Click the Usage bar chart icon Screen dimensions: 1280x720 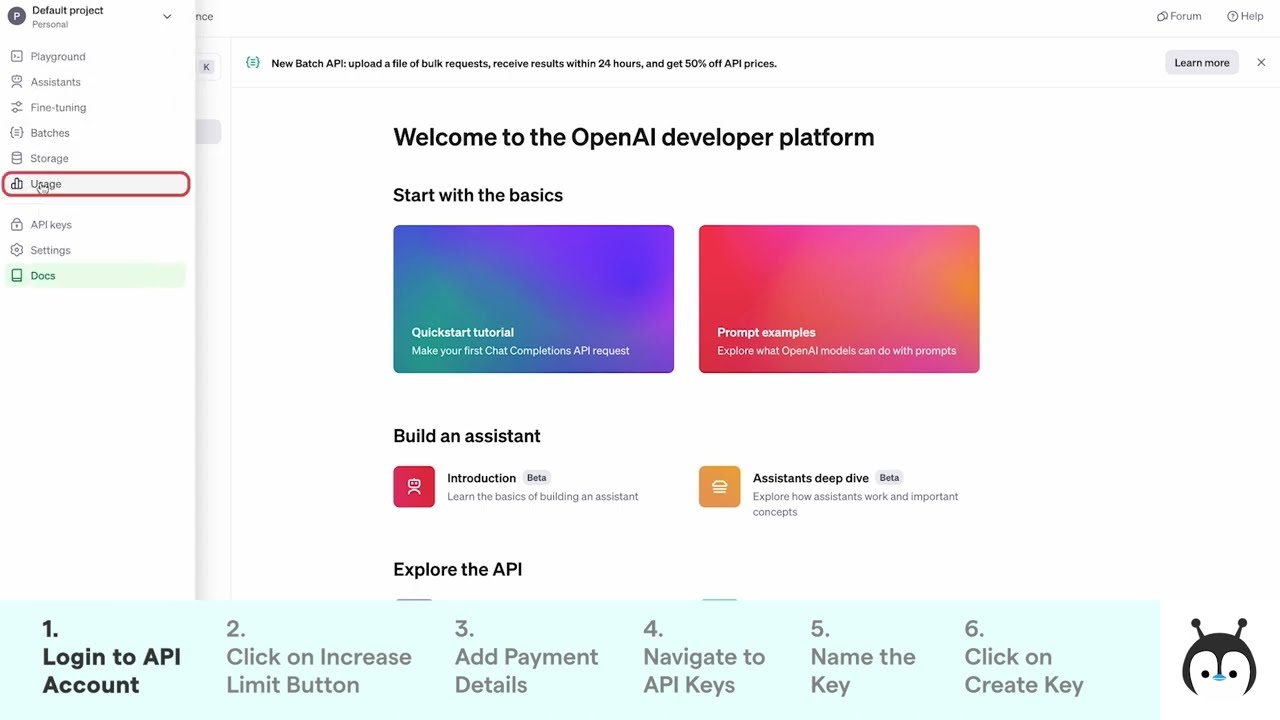(16, 184)
